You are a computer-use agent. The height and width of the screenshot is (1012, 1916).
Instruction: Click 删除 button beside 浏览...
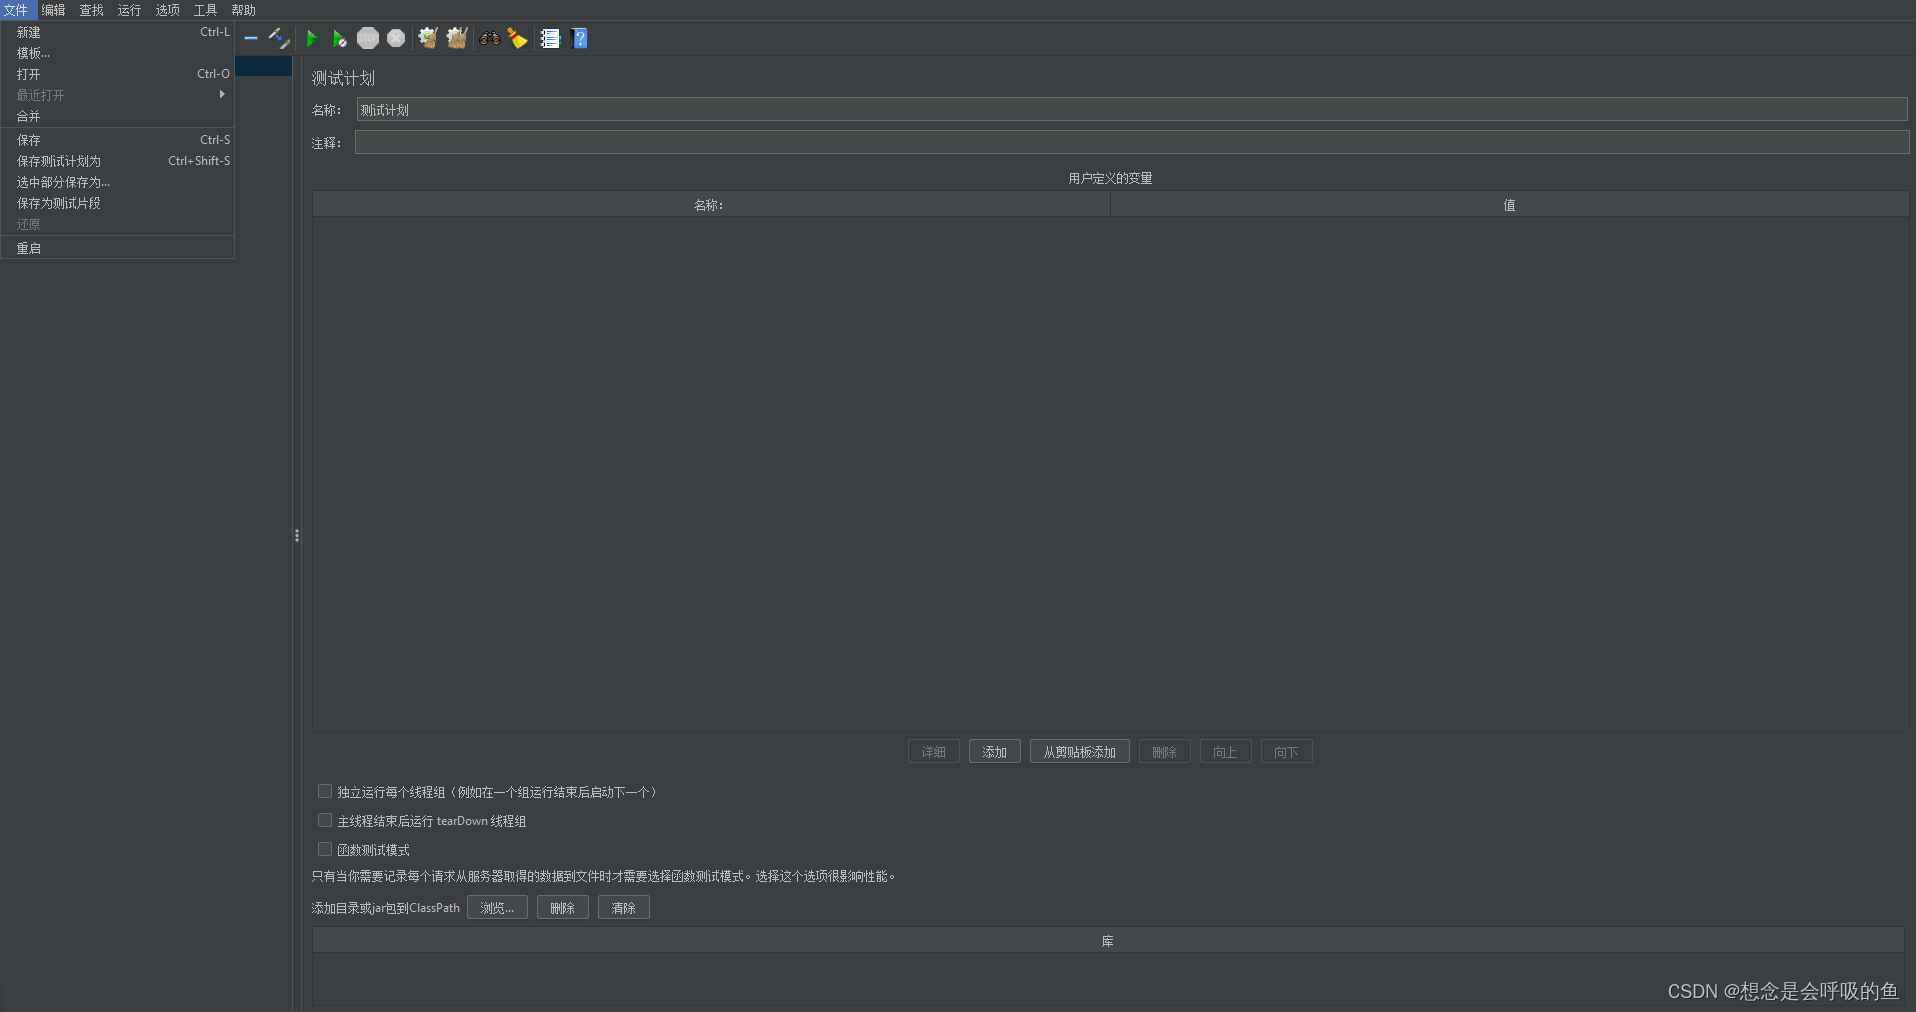[562, 908]
